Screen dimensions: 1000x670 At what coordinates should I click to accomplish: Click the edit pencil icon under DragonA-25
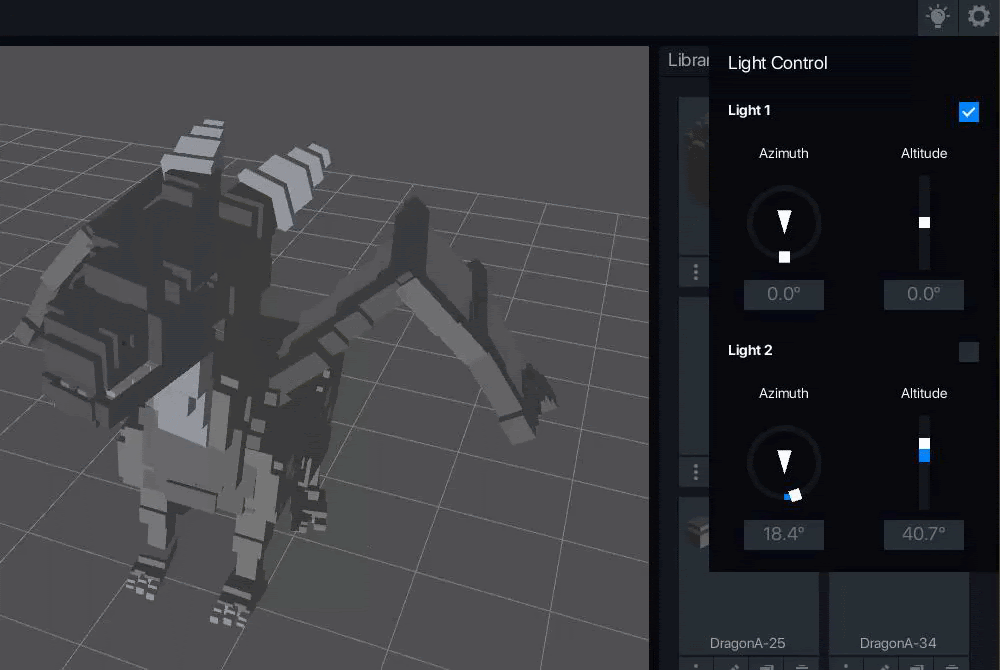click(732, 665)
